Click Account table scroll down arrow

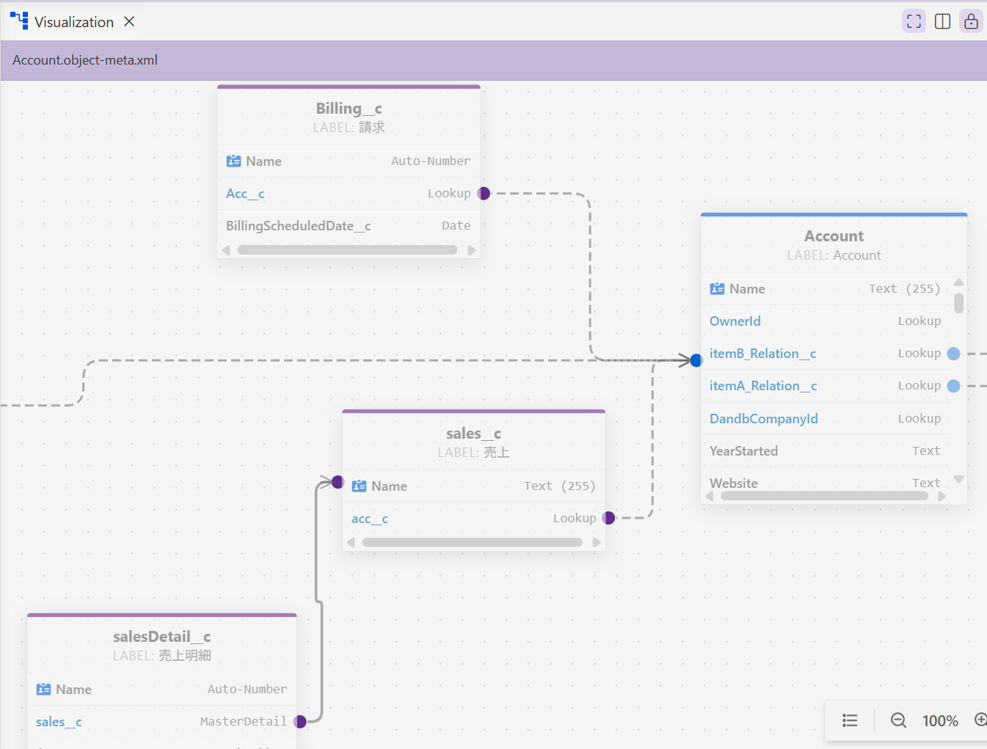point(959,480)
